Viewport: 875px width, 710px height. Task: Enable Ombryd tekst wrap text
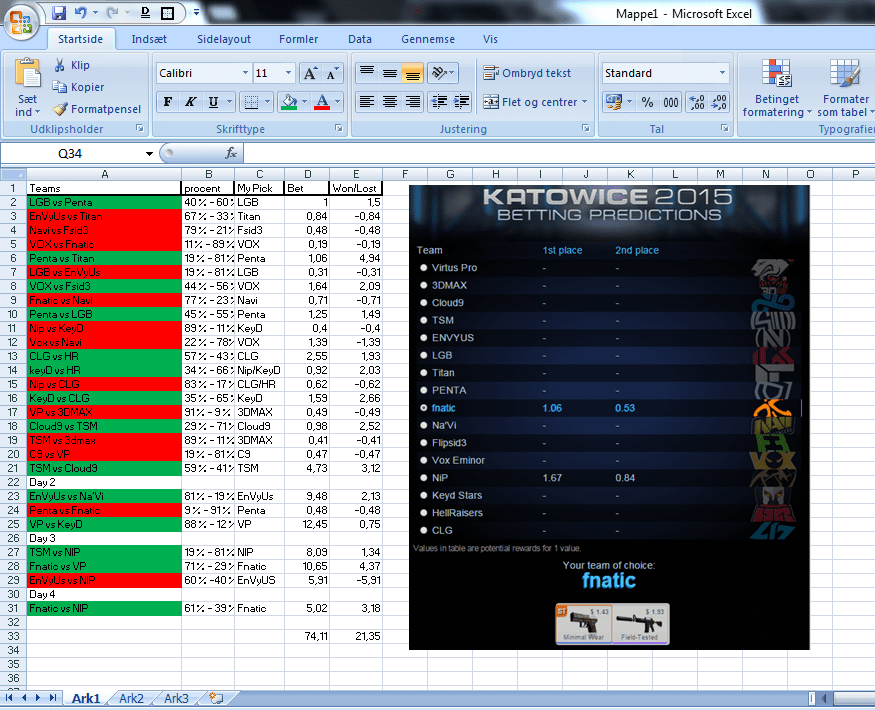pos(527,73)
